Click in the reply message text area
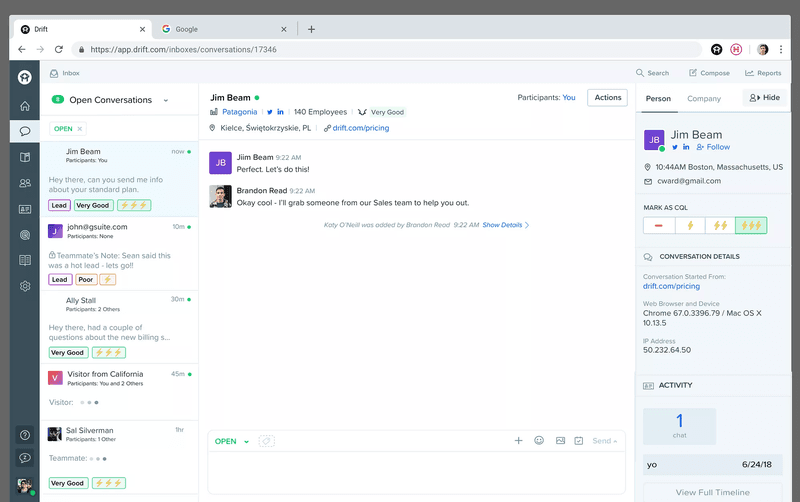 click(415, 472)
